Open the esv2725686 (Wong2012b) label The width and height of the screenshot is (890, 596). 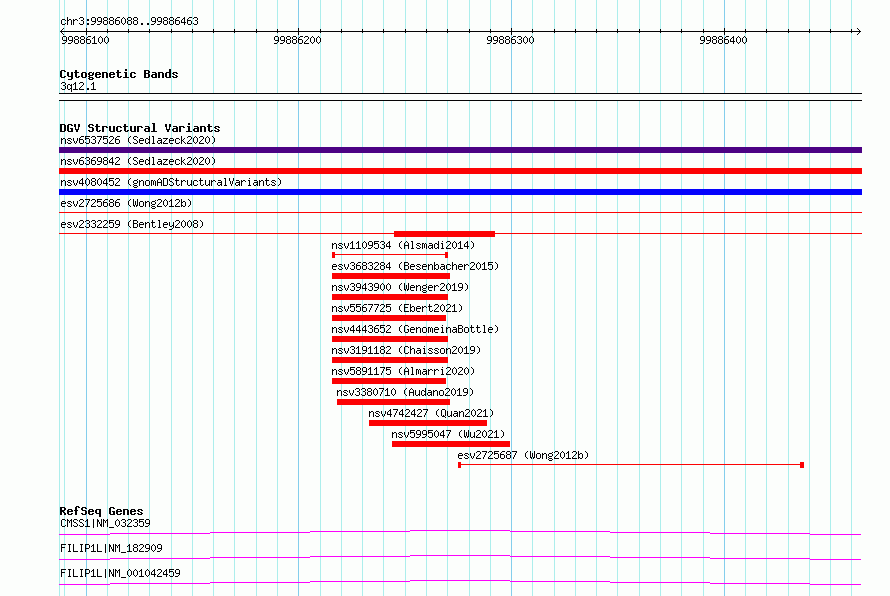(x=126, y=203)
